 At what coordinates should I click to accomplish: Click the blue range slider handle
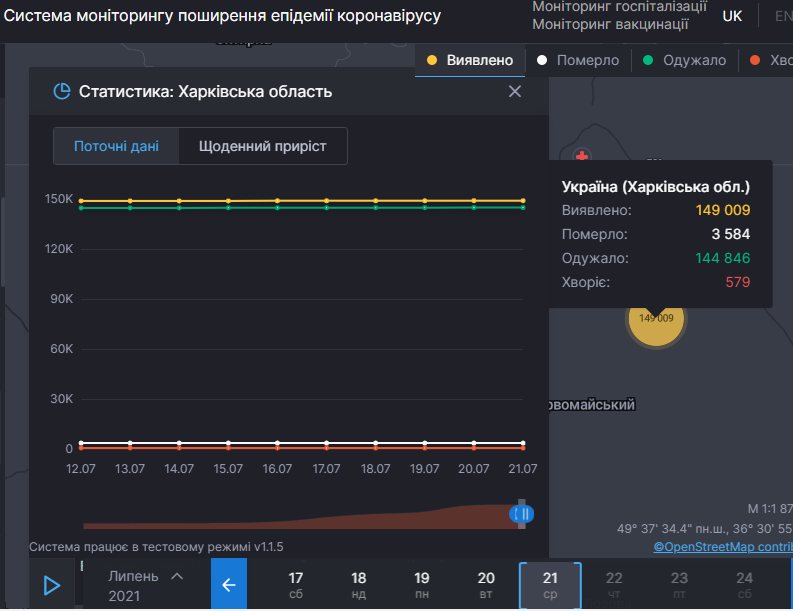tap(521, 514)
